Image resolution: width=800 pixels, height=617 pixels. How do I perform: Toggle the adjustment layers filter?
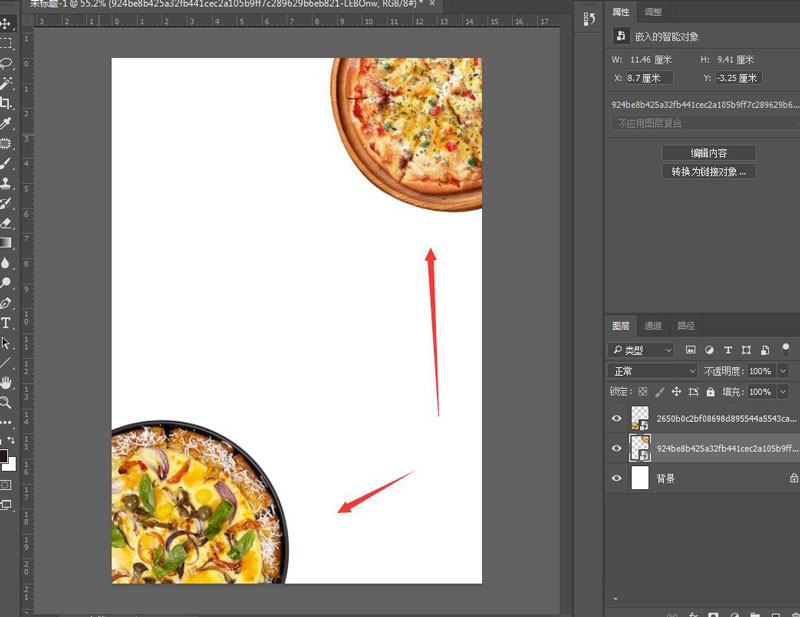[x=709, y=350]
